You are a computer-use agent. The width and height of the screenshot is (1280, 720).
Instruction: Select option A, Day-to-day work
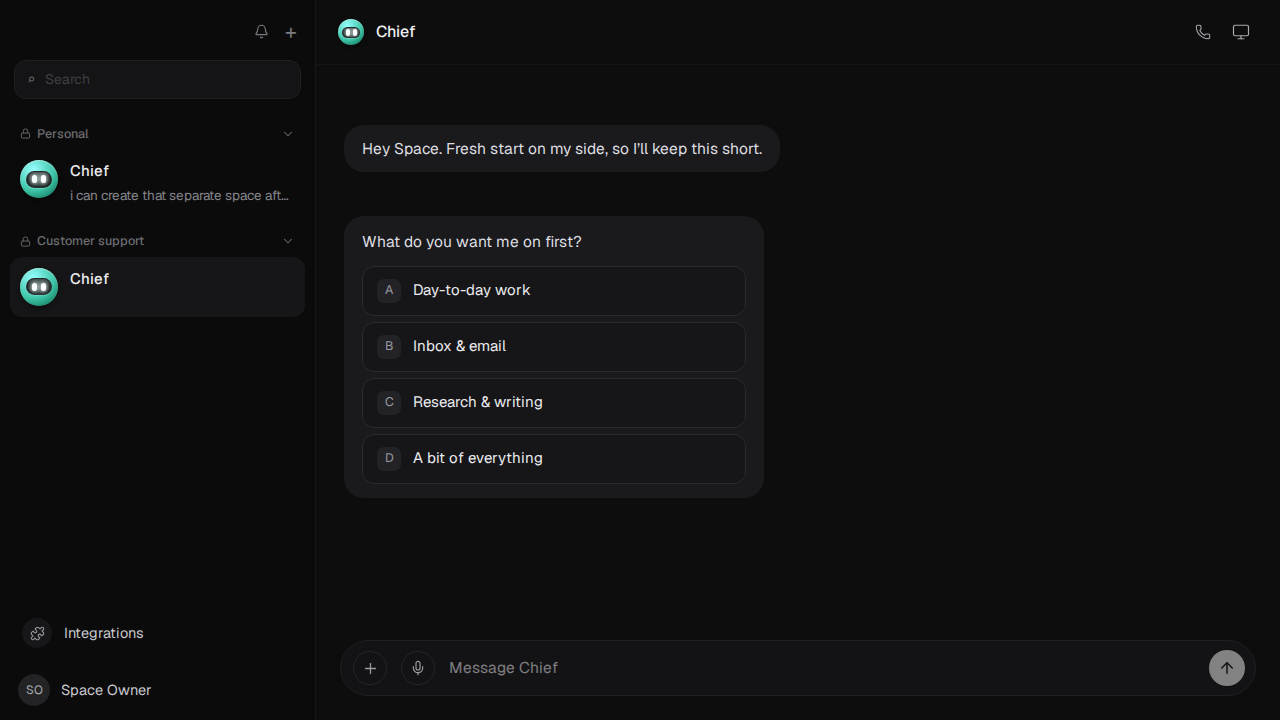(x=554, y=290)
